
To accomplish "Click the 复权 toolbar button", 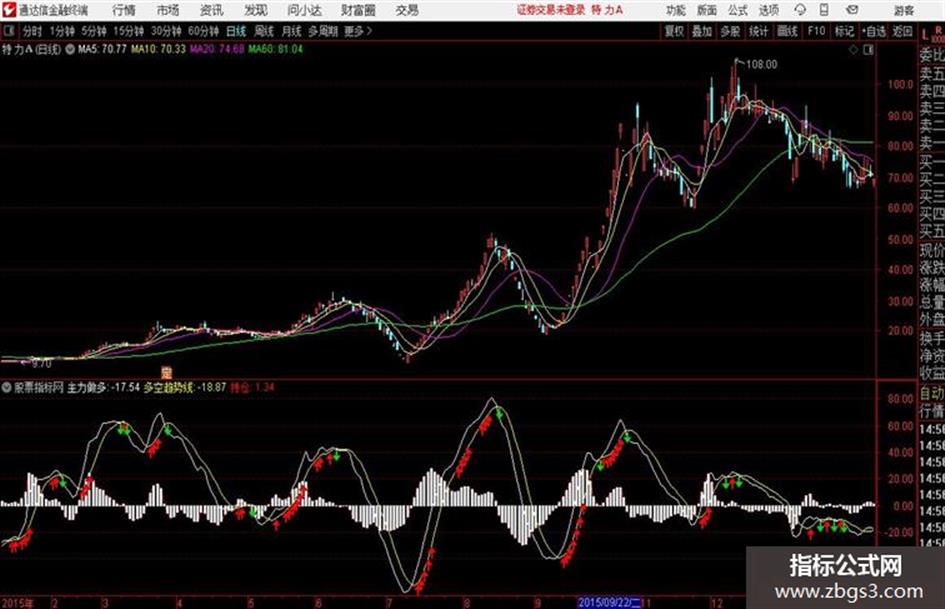I will [674, 31].
